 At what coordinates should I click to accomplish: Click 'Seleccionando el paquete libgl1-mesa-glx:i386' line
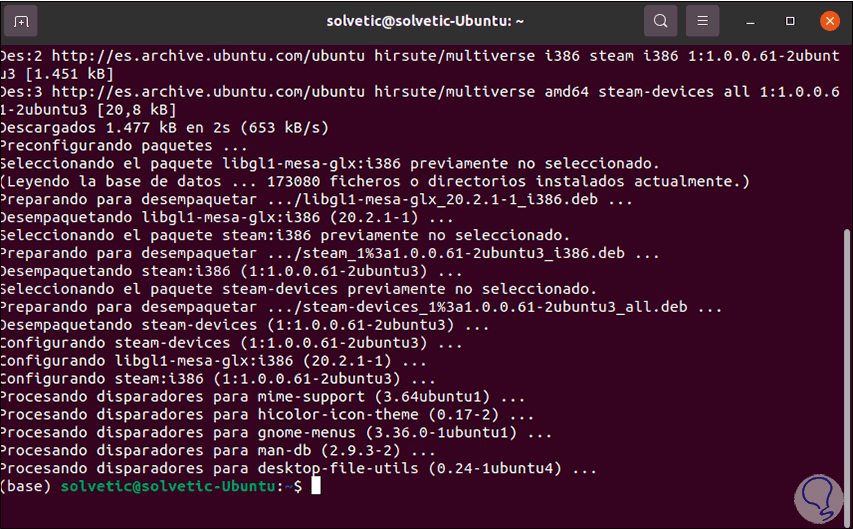(330, 164)
